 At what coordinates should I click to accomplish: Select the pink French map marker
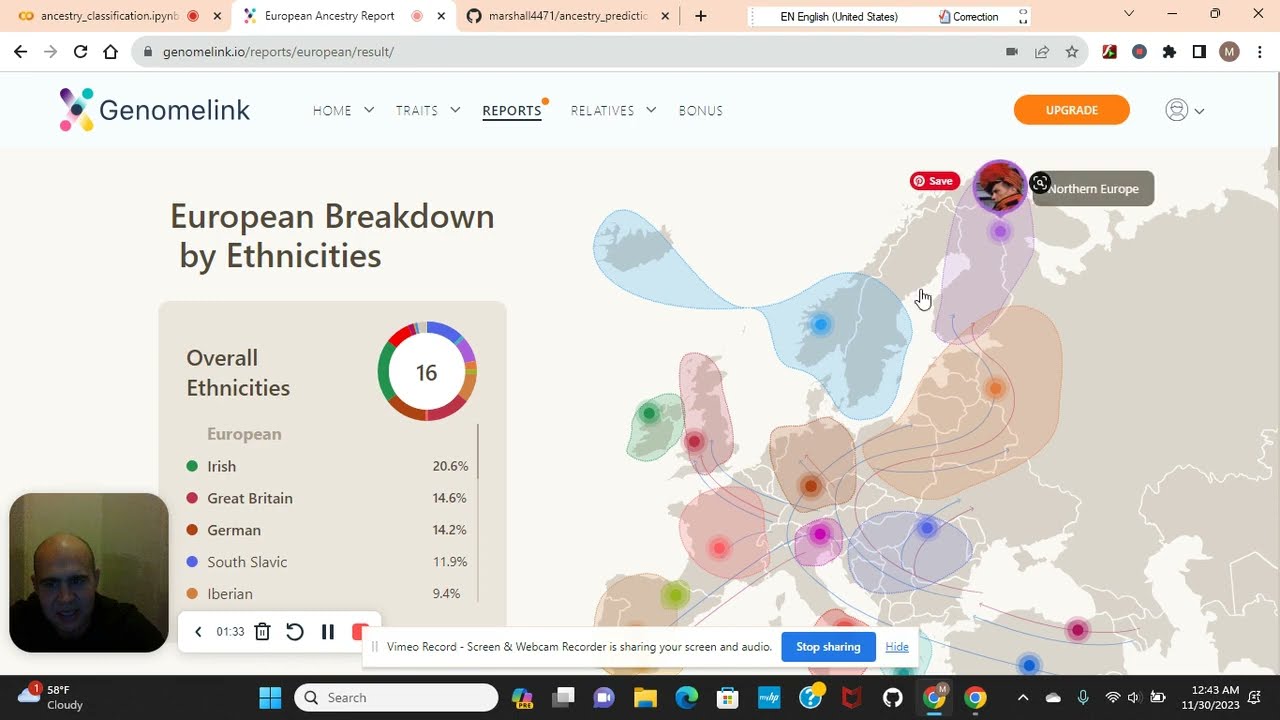click(718, 547)
